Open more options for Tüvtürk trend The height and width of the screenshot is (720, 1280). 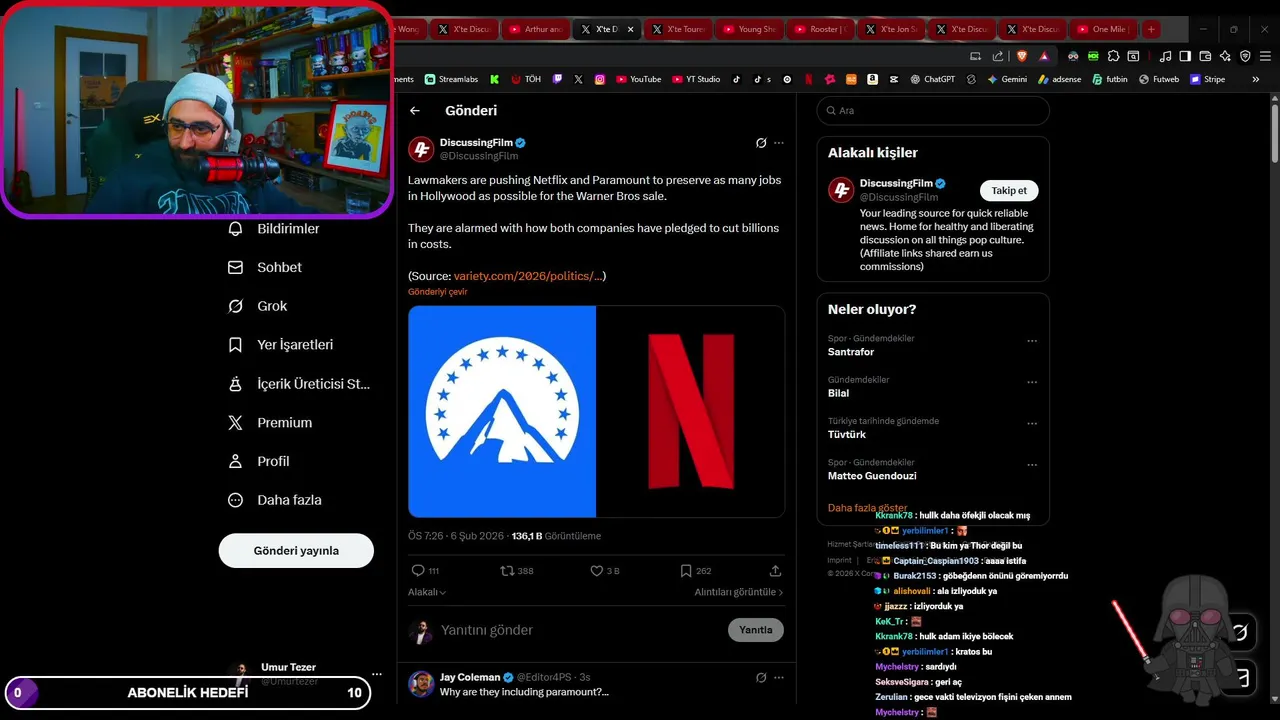pos(1032,424)
